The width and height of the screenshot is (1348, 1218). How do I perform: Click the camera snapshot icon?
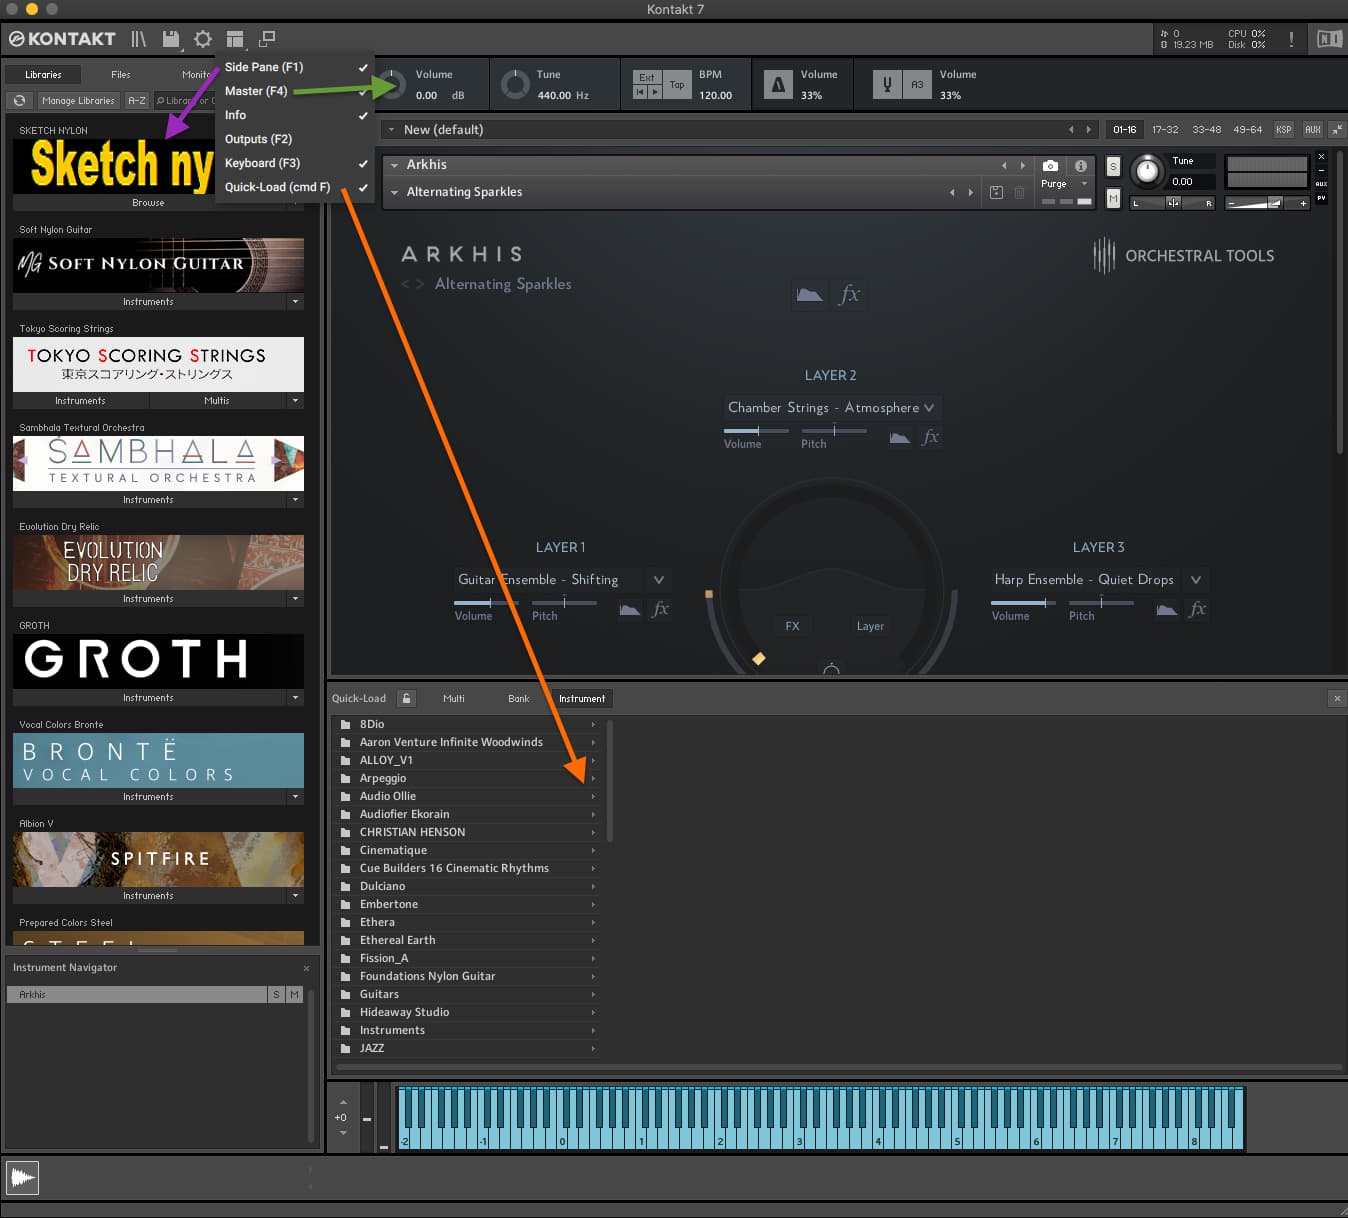[x=1050, y=166]
